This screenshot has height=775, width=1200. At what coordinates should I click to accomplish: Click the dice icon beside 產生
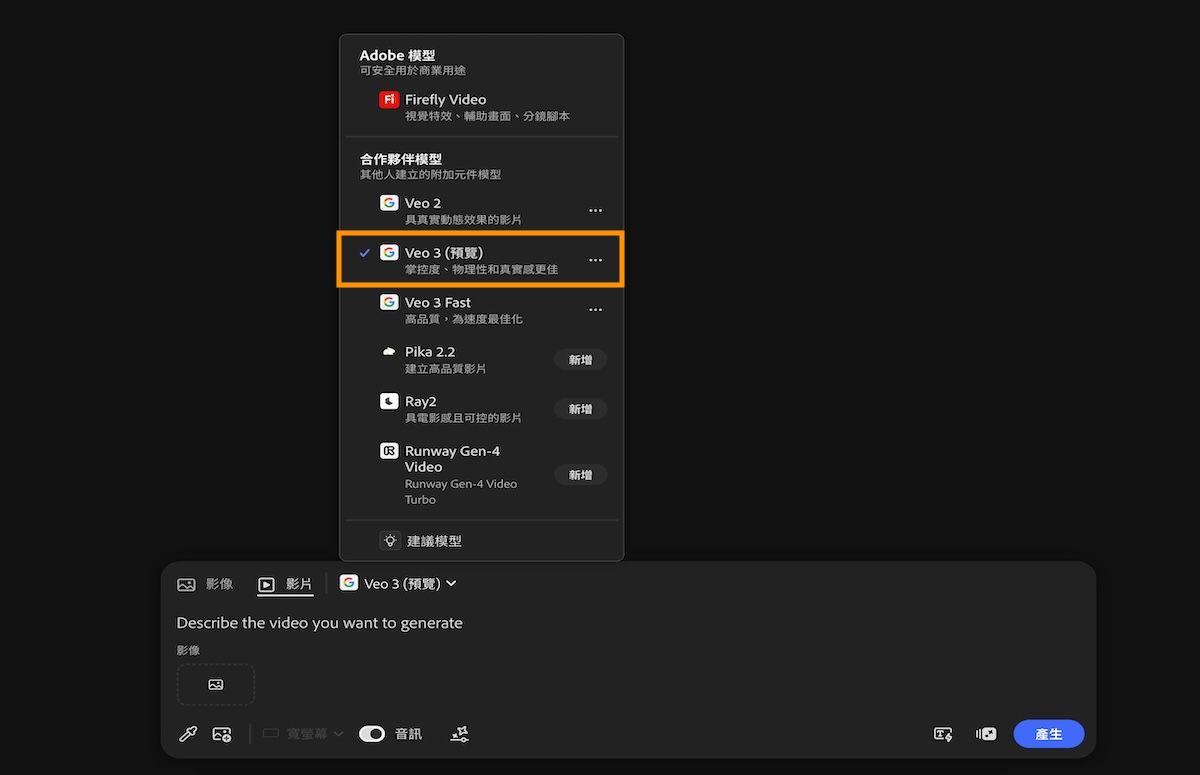pos(986,734)
